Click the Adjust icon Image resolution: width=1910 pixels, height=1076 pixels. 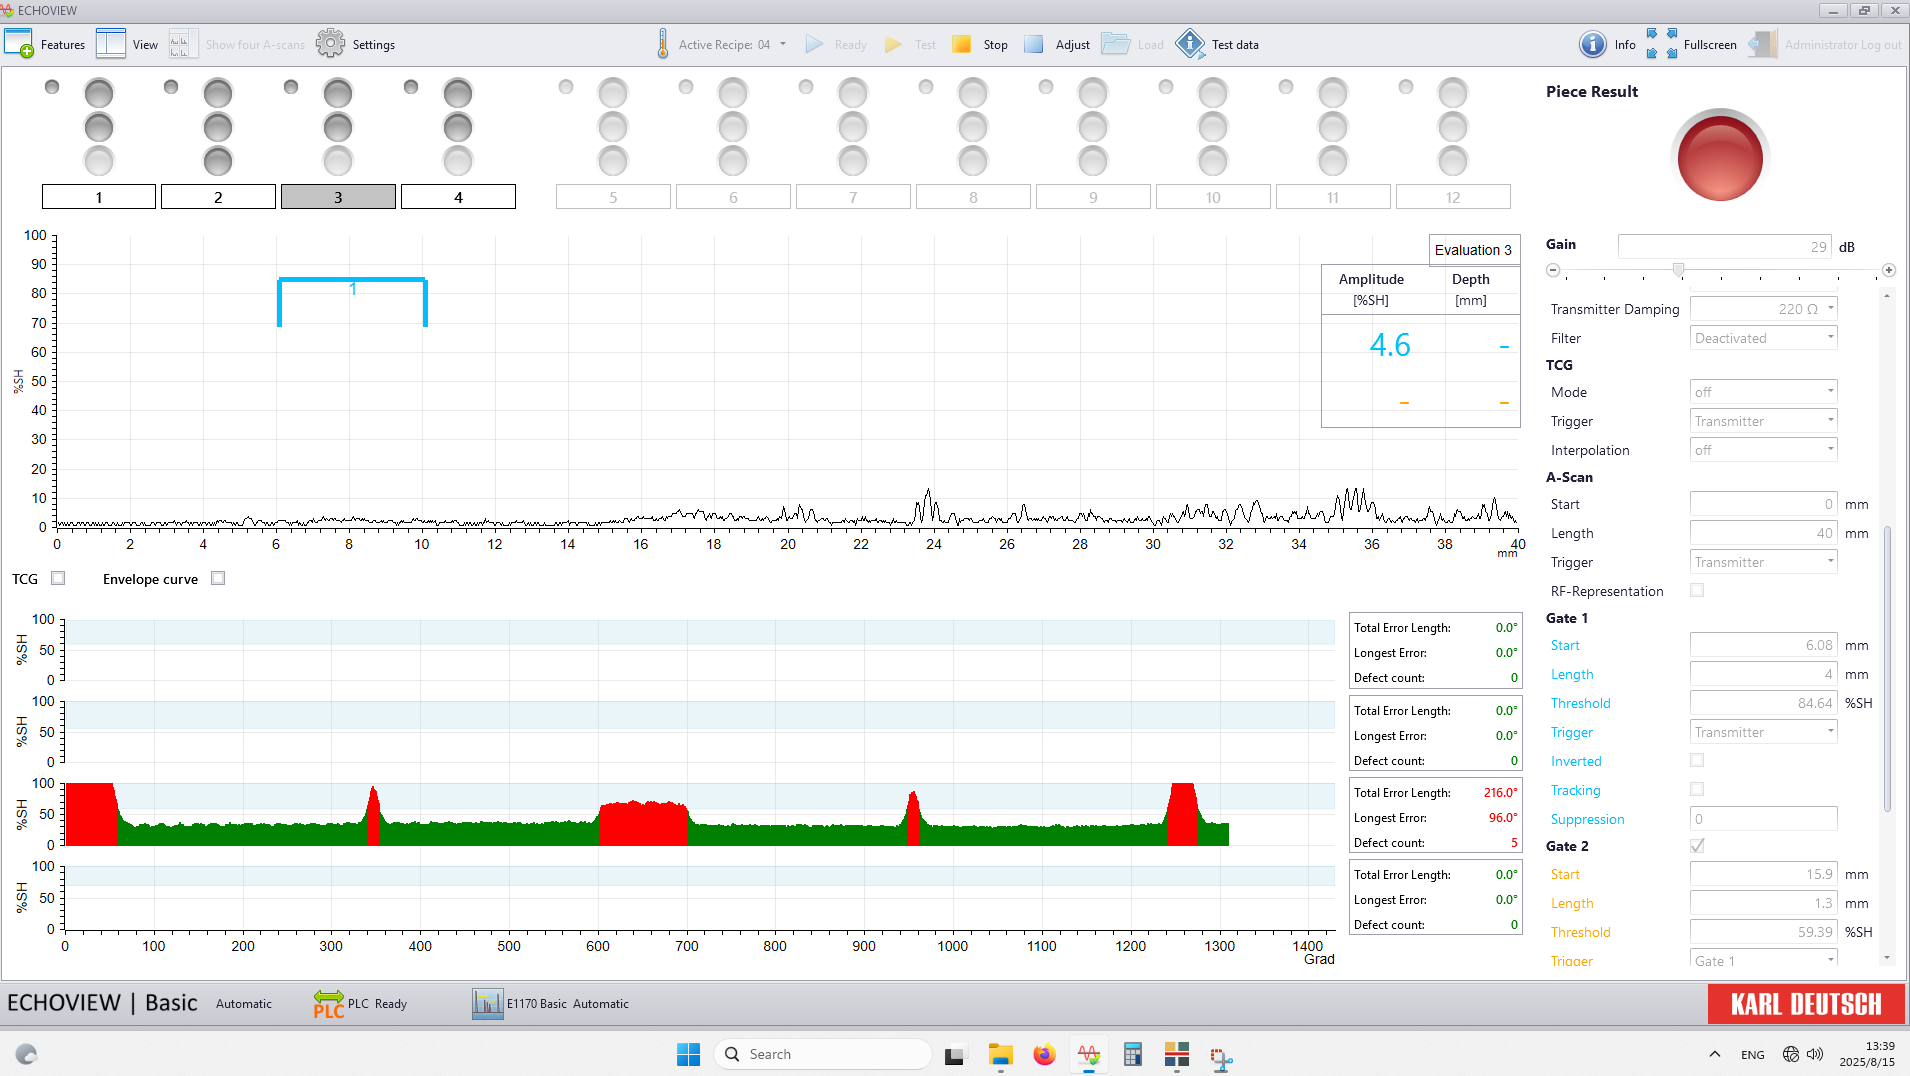[x=1034, y=44]
